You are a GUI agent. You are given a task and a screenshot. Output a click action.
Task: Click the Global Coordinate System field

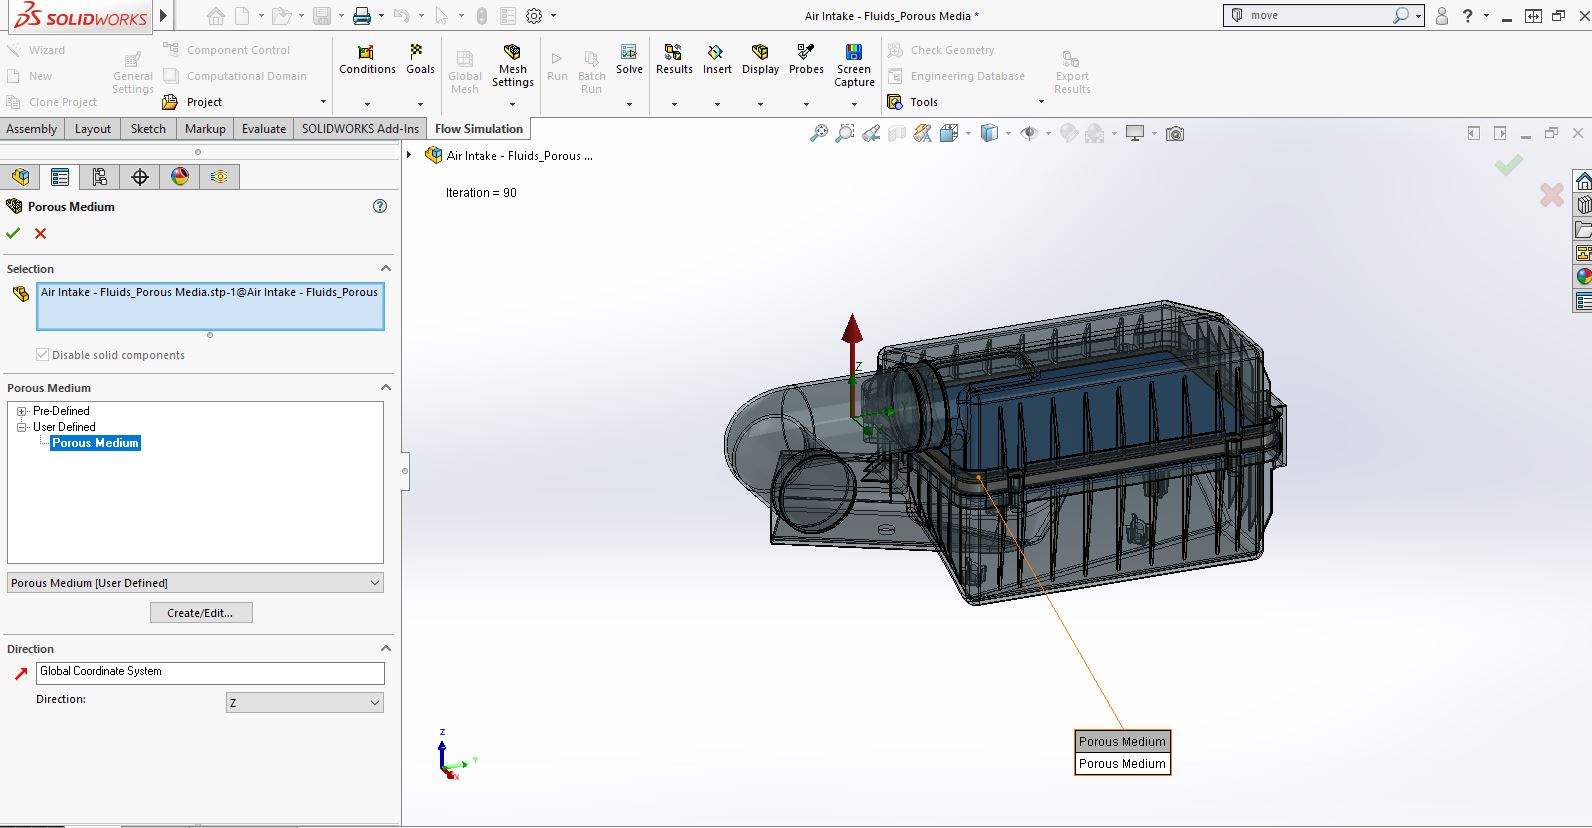(x=210, y=672)
